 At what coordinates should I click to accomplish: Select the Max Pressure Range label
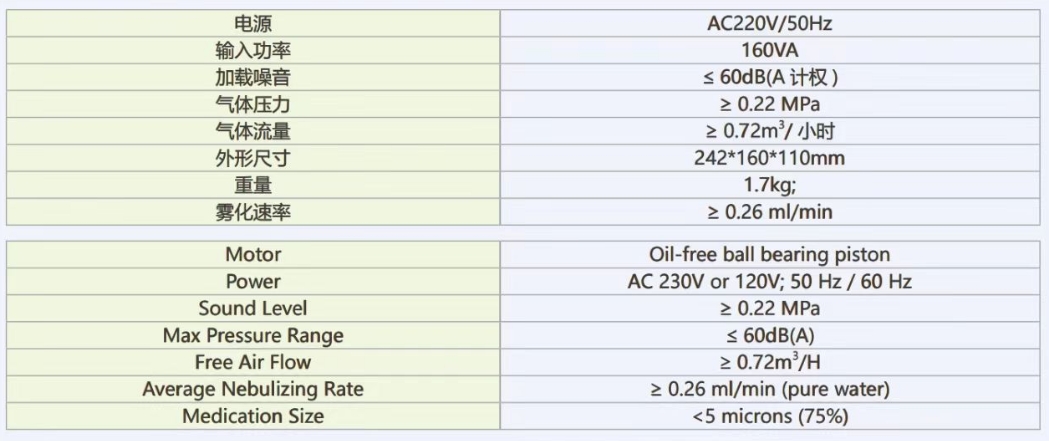(x=253, y=335)
